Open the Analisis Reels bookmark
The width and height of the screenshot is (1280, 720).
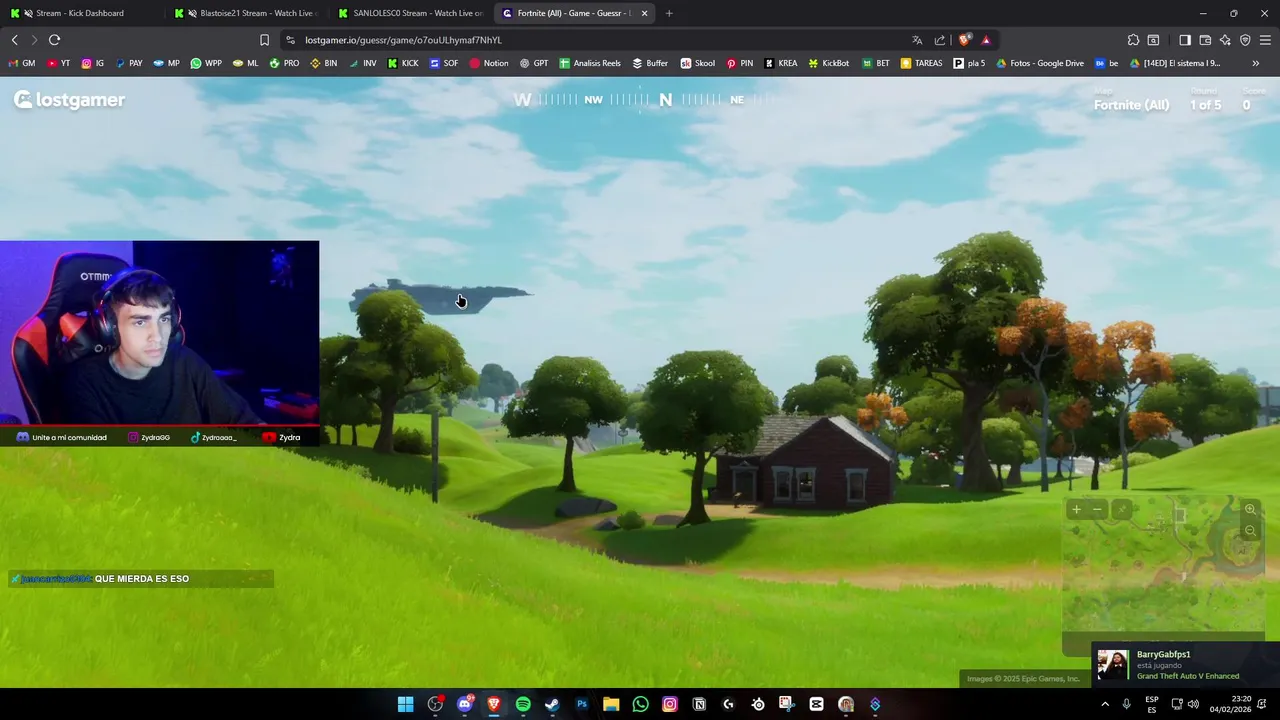(x=590, y=63)
